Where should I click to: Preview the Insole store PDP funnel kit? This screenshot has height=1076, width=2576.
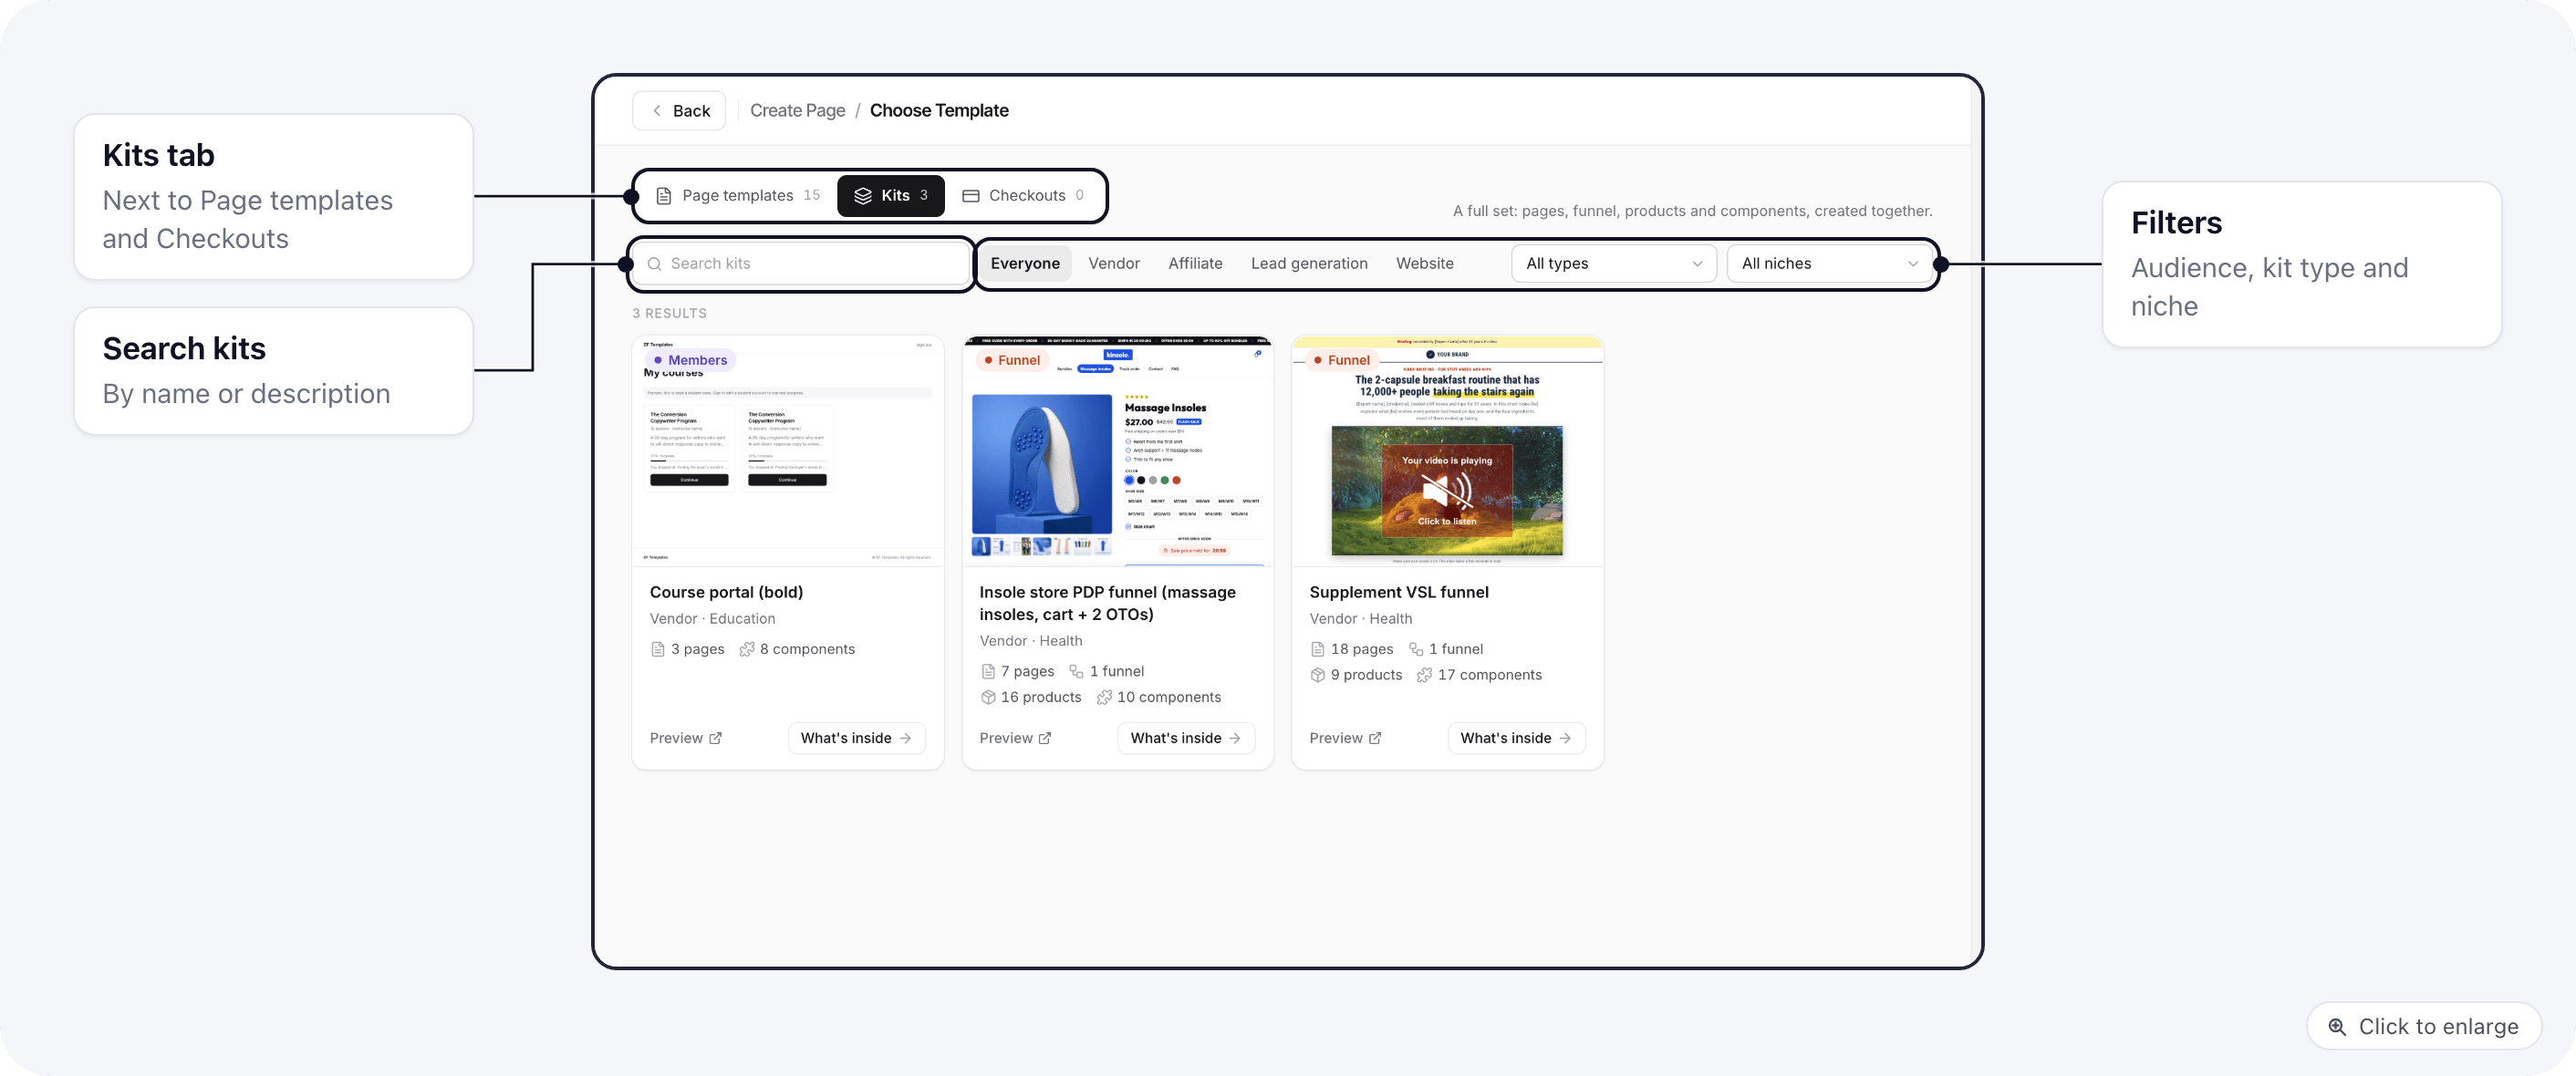tap(1015, 738)
